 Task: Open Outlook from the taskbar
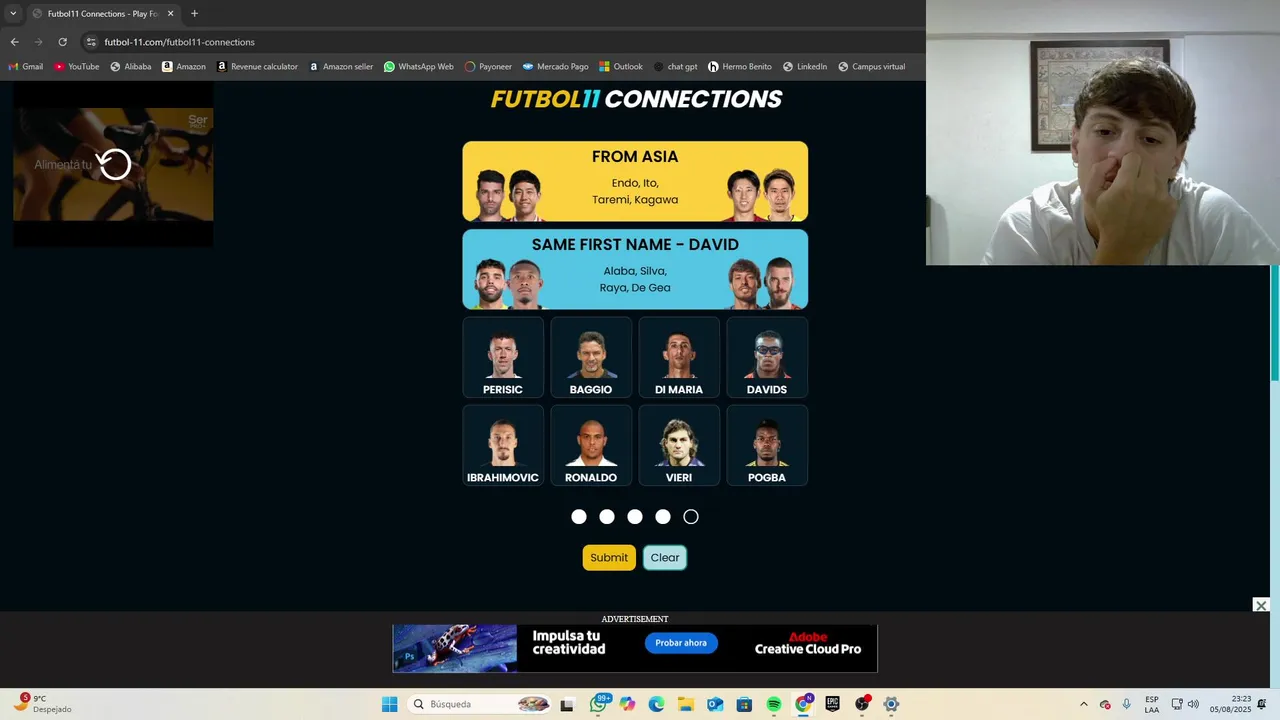point(715,704)
